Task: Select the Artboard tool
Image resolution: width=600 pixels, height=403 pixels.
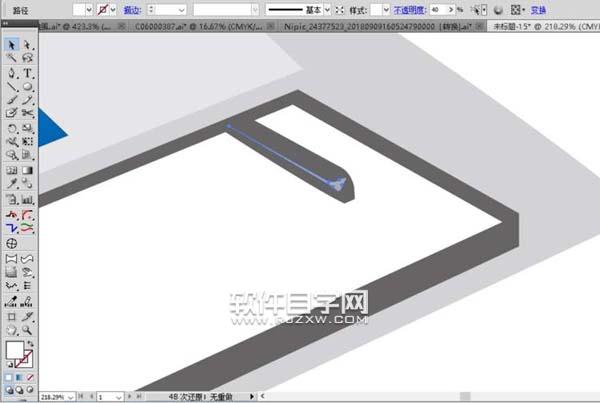Action: pos(11,317)
